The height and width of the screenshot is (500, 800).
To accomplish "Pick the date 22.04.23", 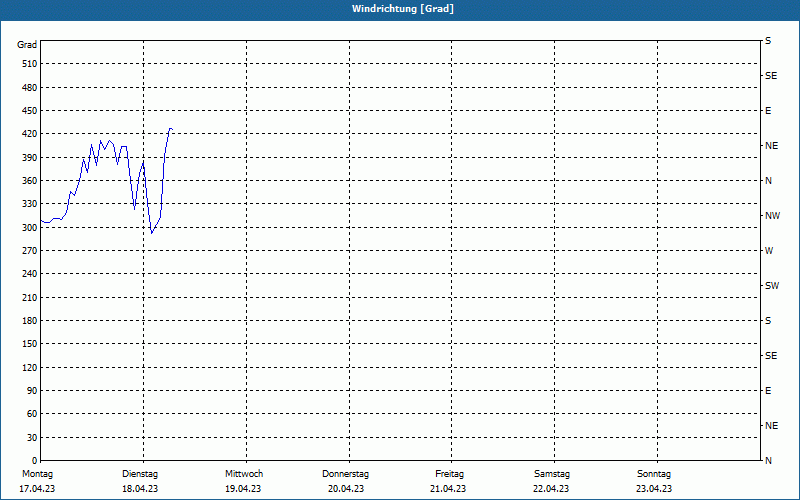I will (551, 489).
